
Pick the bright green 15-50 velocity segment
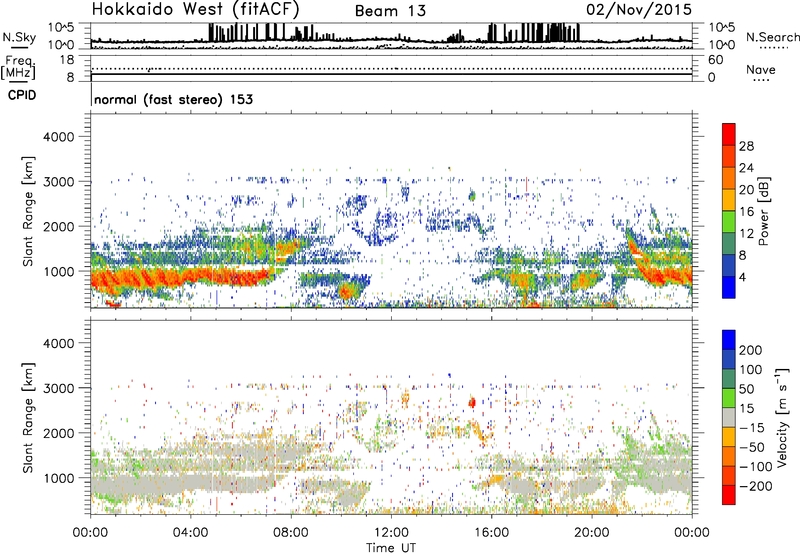coord(729,398)
